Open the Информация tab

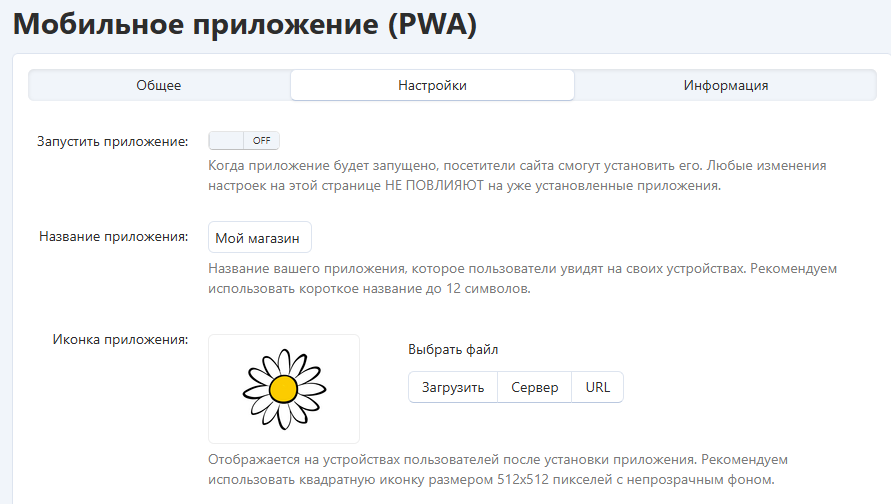click(x=725, y=85)
